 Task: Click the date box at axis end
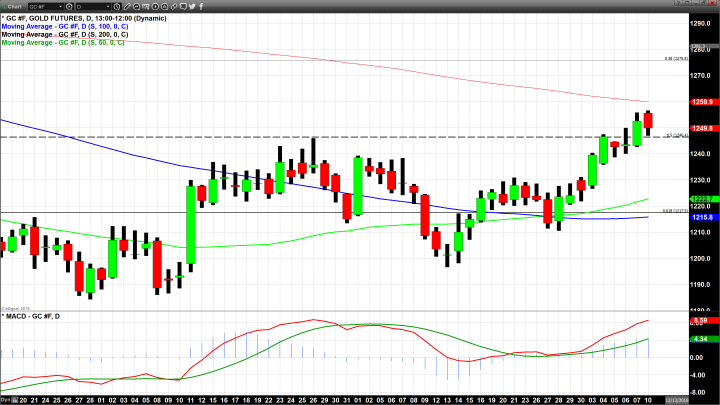(x=677, y=400)
